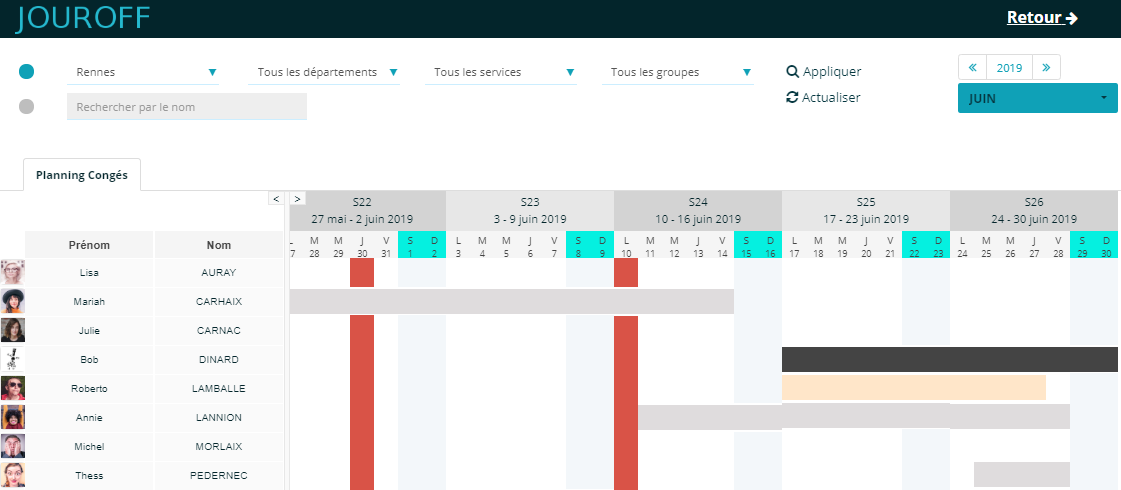Open the Rennes site dropdown
The width and height of the screenshot is (1121, 490).
pyautogui.click(x=143, y=72)
